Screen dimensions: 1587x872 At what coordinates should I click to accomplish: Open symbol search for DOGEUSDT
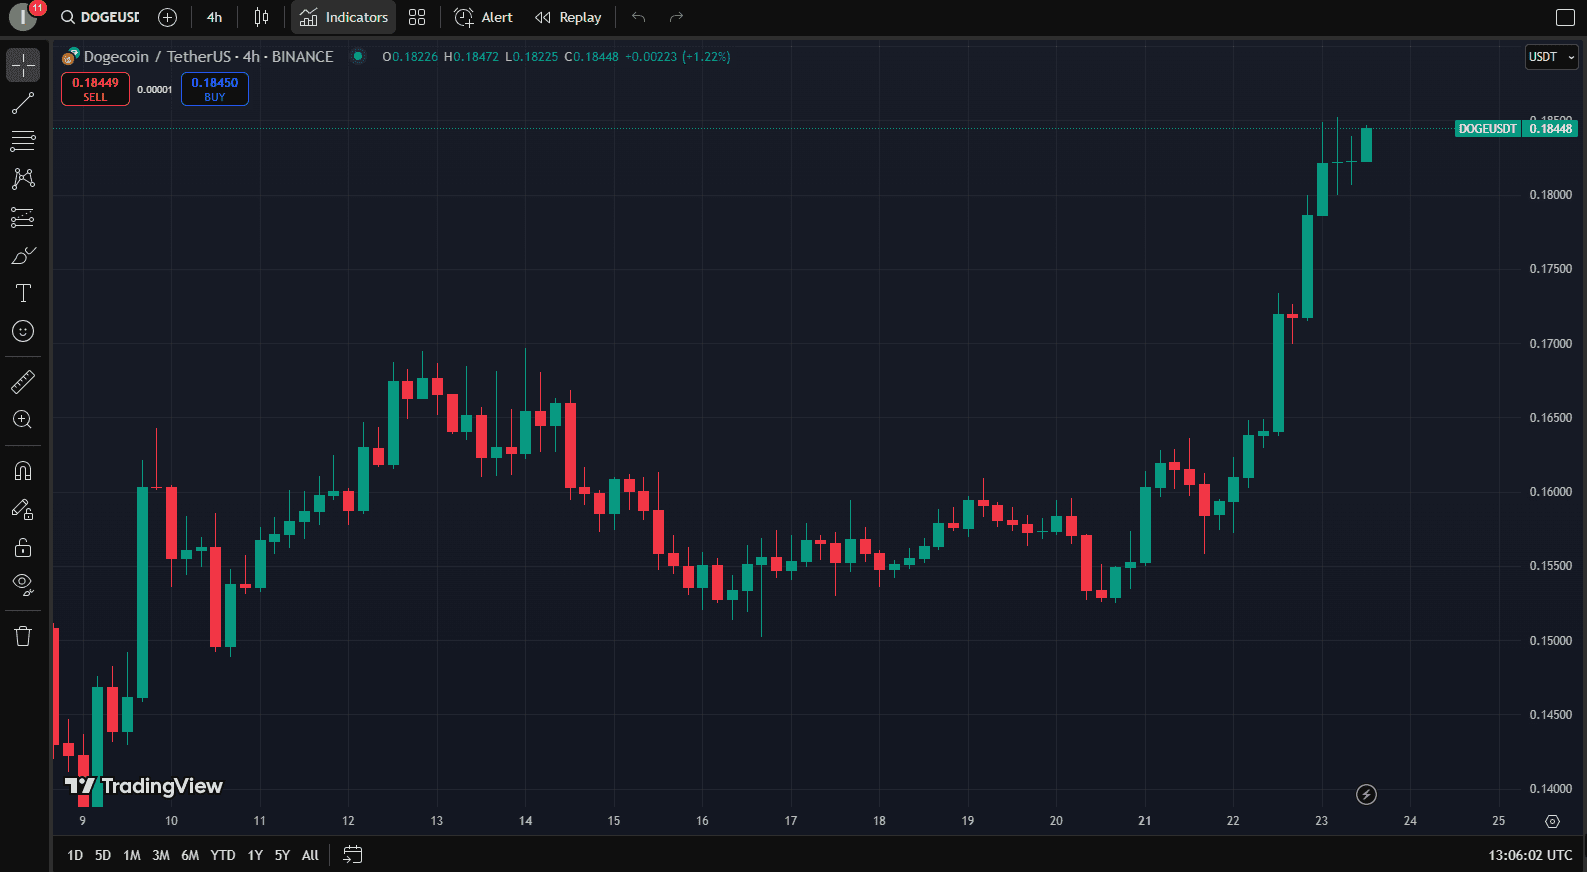tap(100, 17)
